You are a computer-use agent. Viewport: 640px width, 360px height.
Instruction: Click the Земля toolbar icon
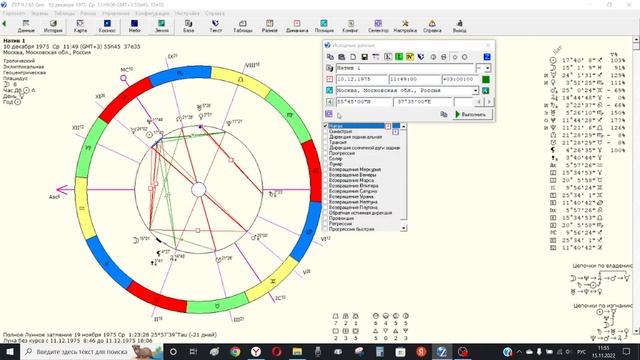coord(162,27)
